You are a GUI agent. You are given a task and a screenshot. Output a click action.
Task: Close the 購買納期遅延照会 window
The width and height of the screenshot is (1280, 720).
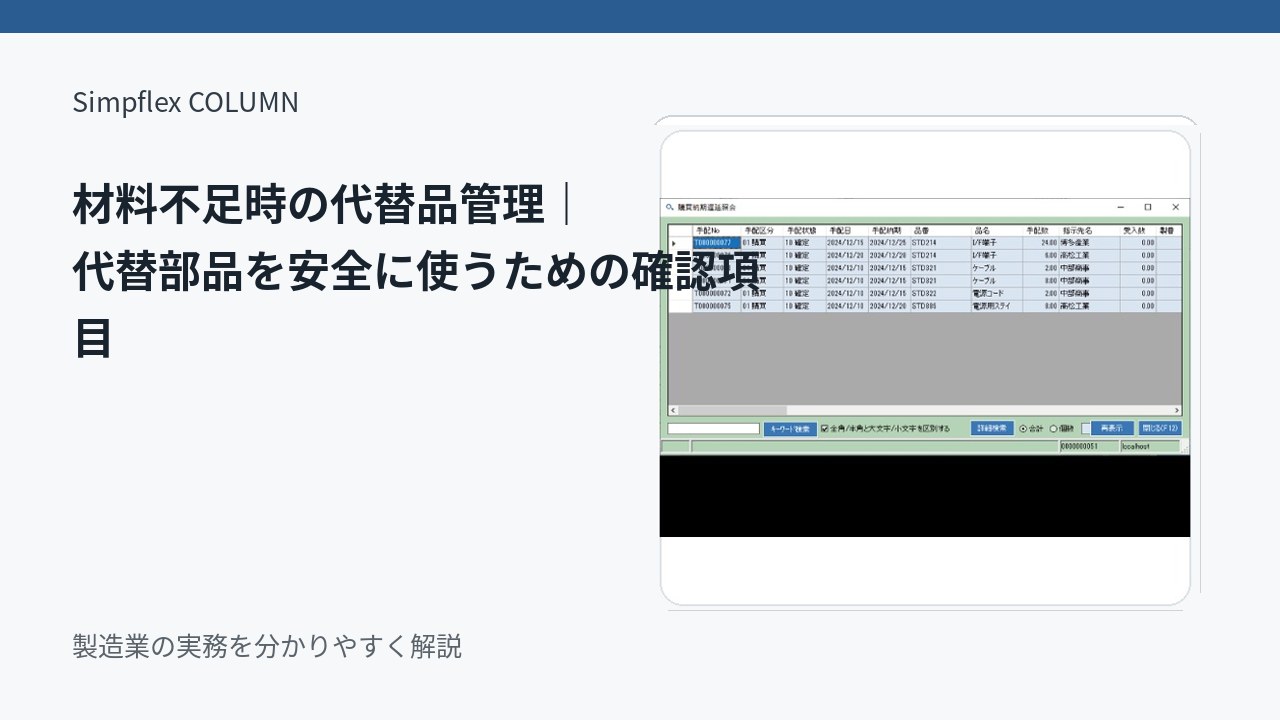(x=1175, y=207)
